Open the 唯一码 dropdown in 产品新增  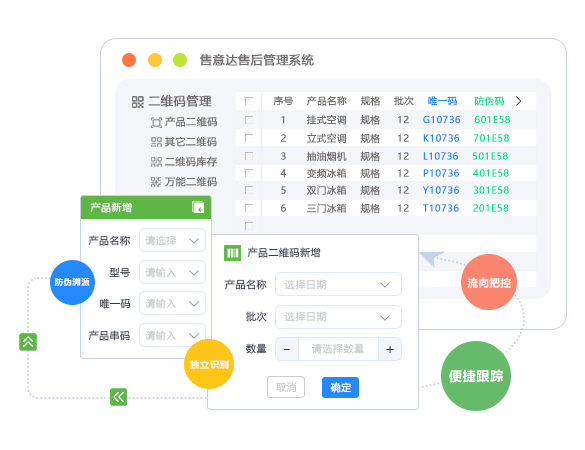[x=172, y=303]
